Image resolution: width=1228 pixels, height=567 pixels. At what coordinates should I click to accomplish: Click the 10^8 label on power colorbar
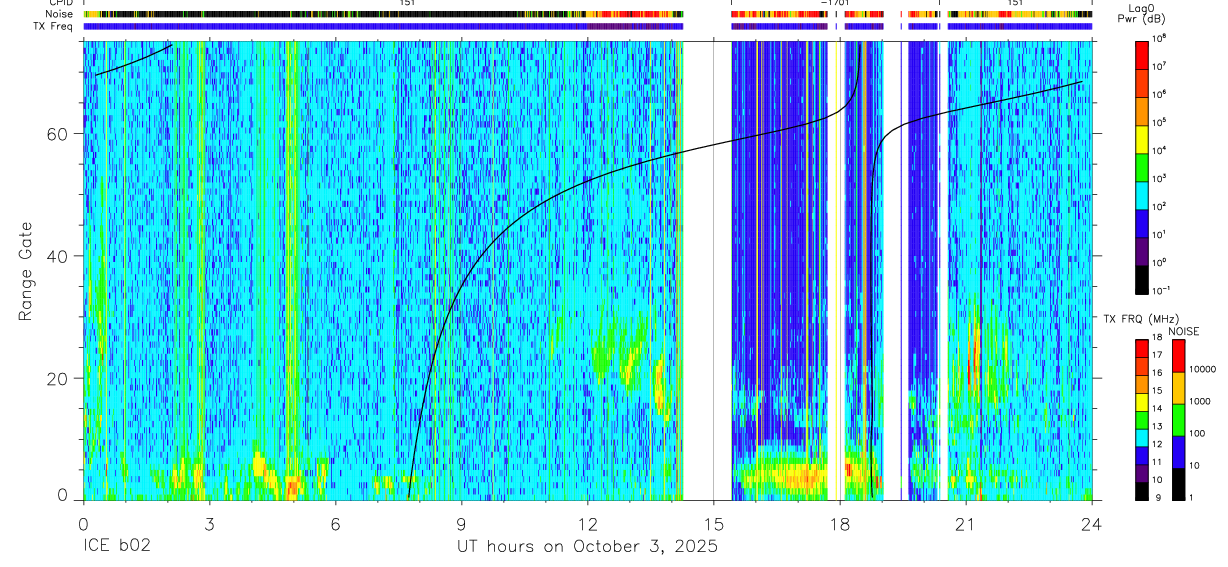pyautogui.click(x=1160, y=38)
